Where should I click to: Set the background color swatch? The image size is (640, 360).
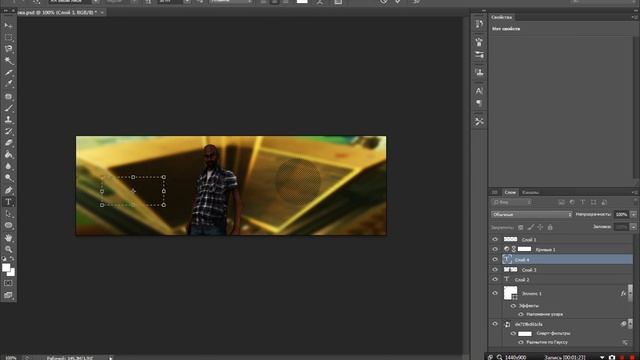[x=12, y=273]
